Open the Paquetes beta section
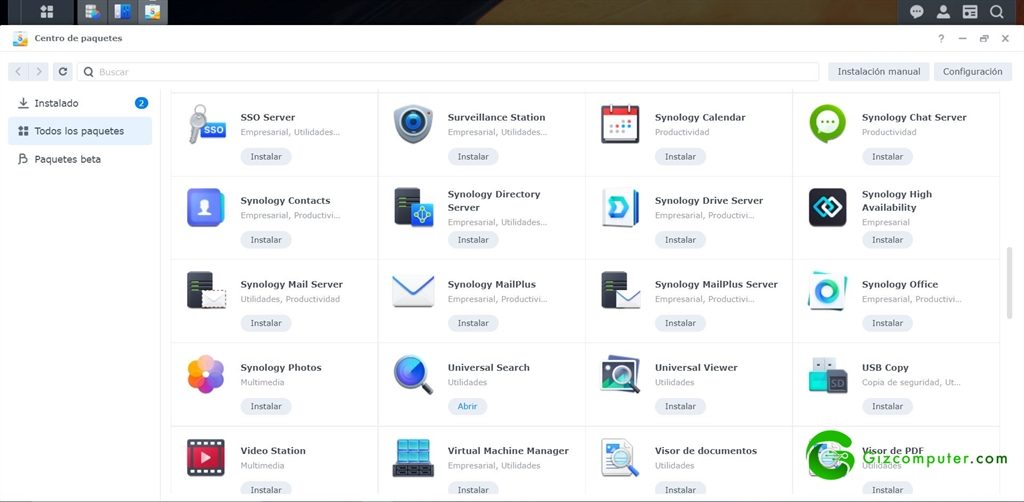 click(80, 159)
